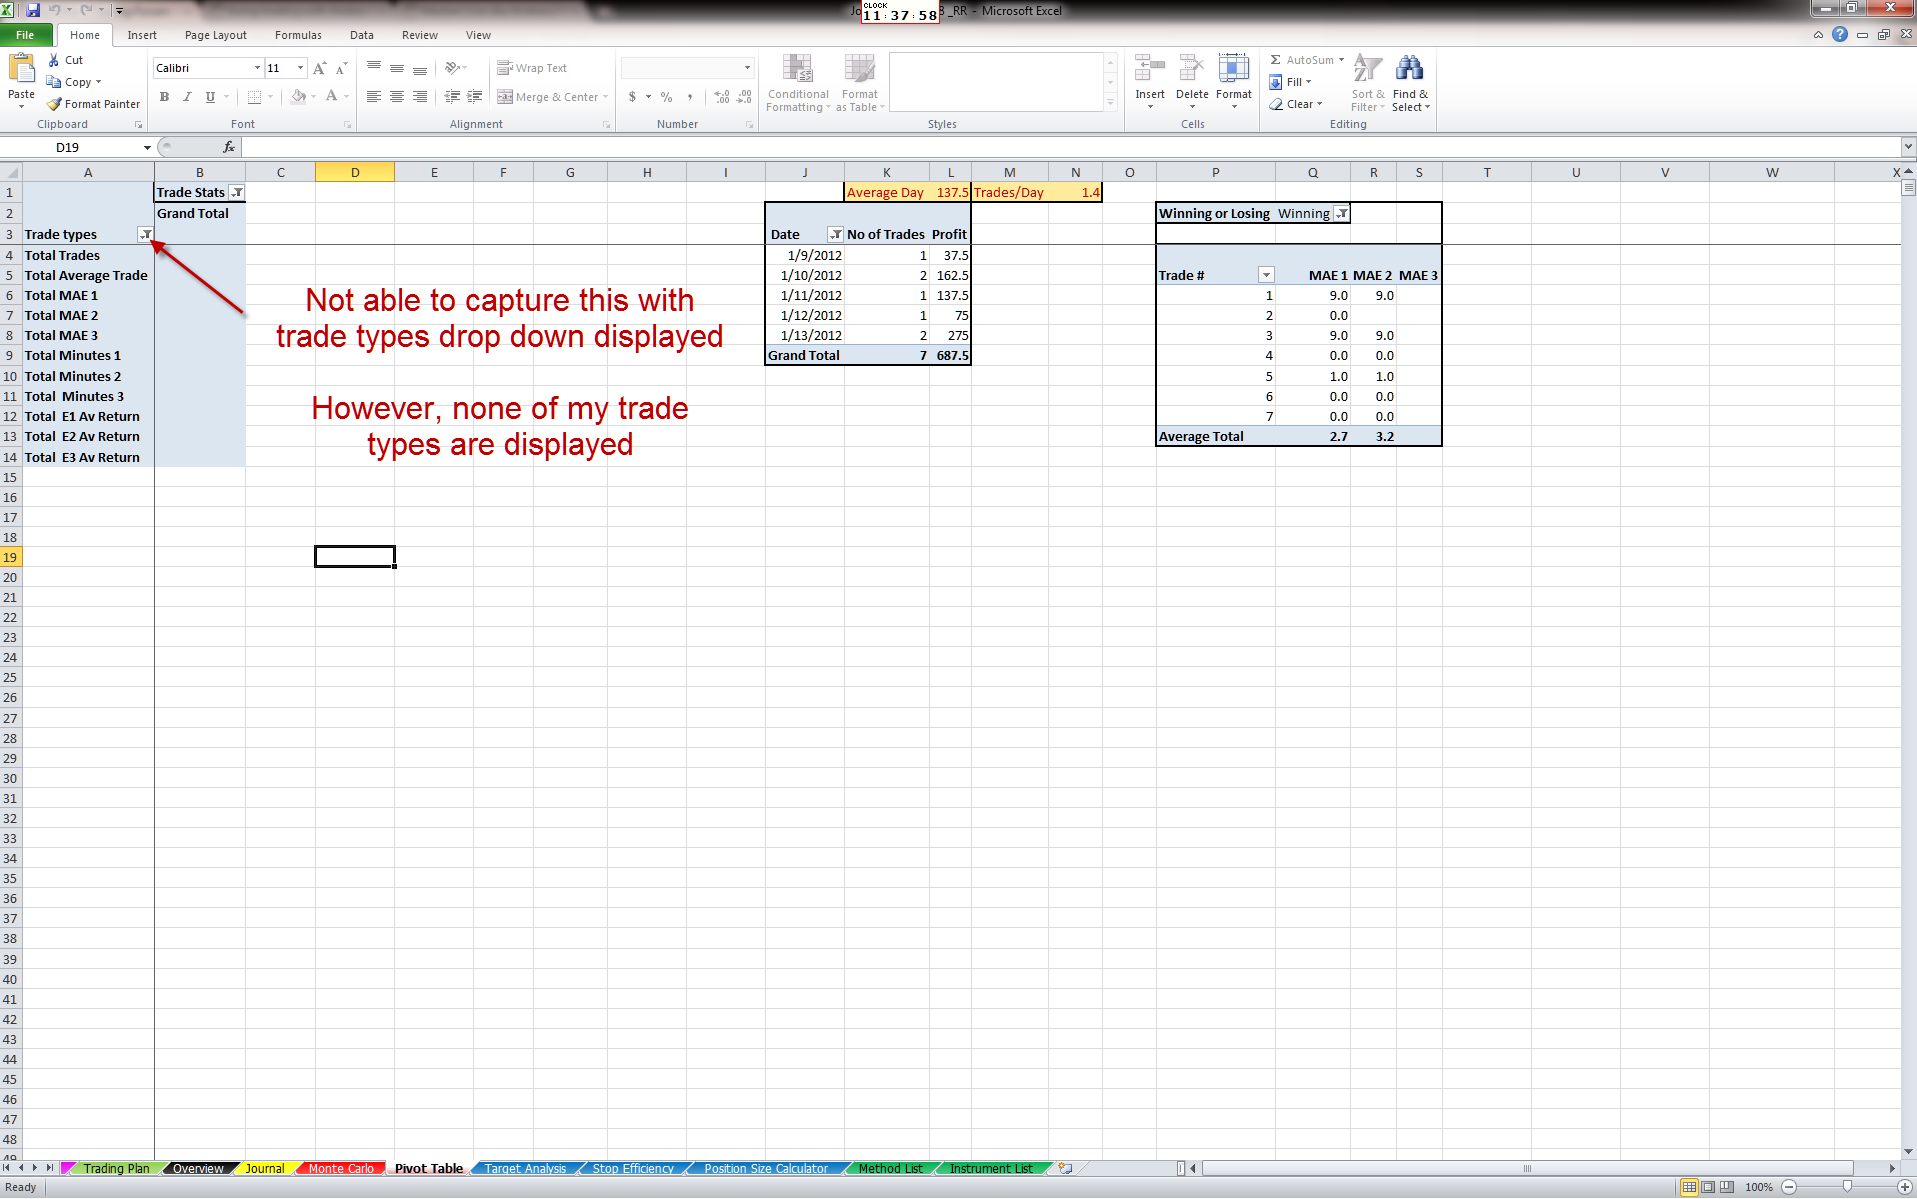The image size is (1917, 1199).
Task: Click the Decrease Indent icon
Action: pos(452,97)
